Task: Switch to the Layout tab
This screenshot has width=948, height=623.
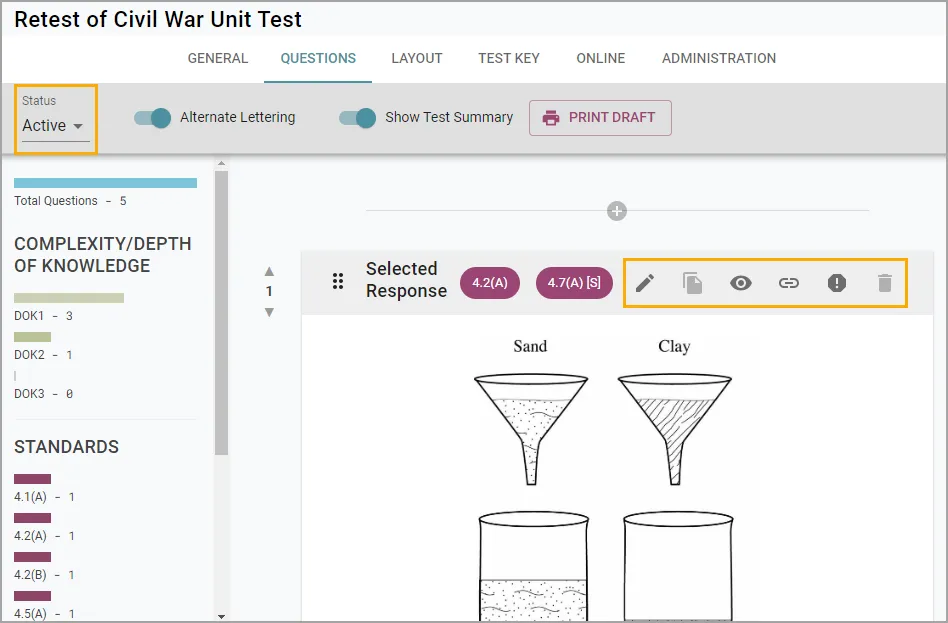Action: pos(417,58)
